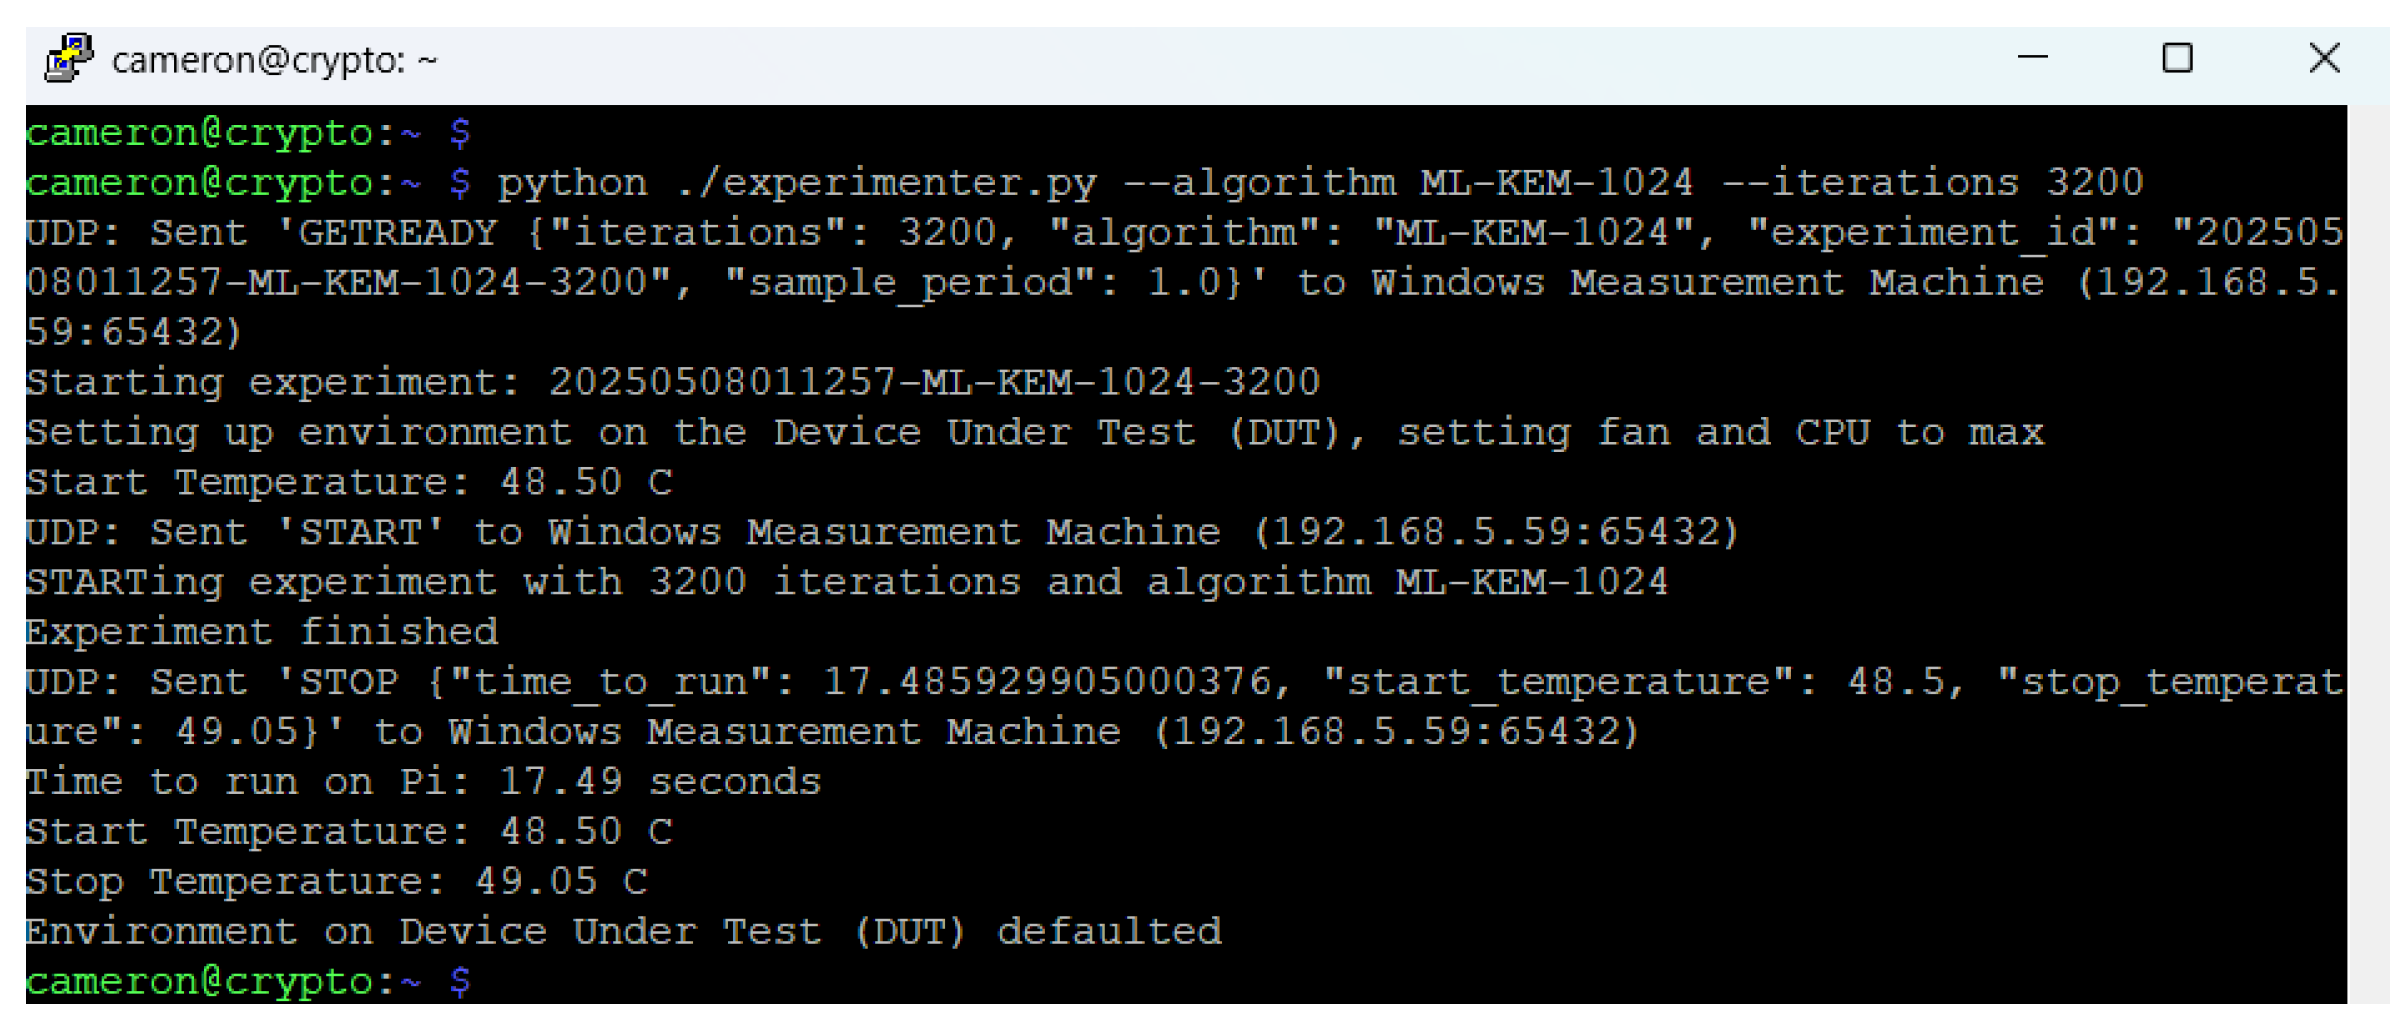The width and height of the screenshot is (2407, 1030).
Task: Close the cameron@crypto terminal window
Action: [x=2325, y=58]
